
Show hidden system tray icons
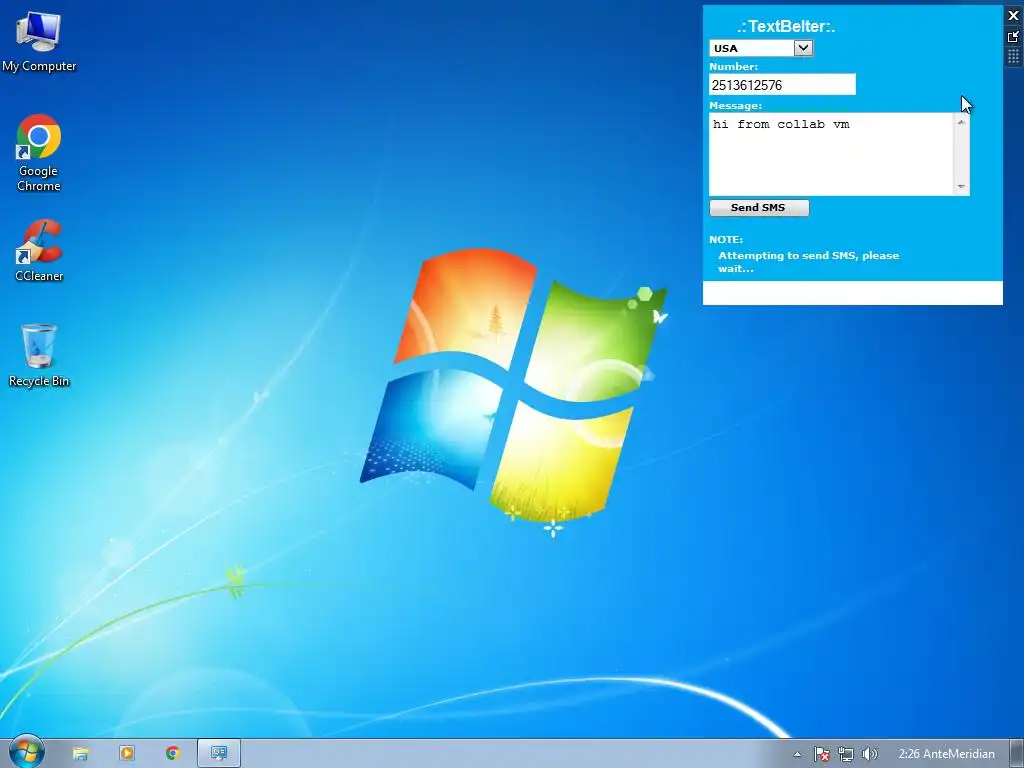(797, 754)
